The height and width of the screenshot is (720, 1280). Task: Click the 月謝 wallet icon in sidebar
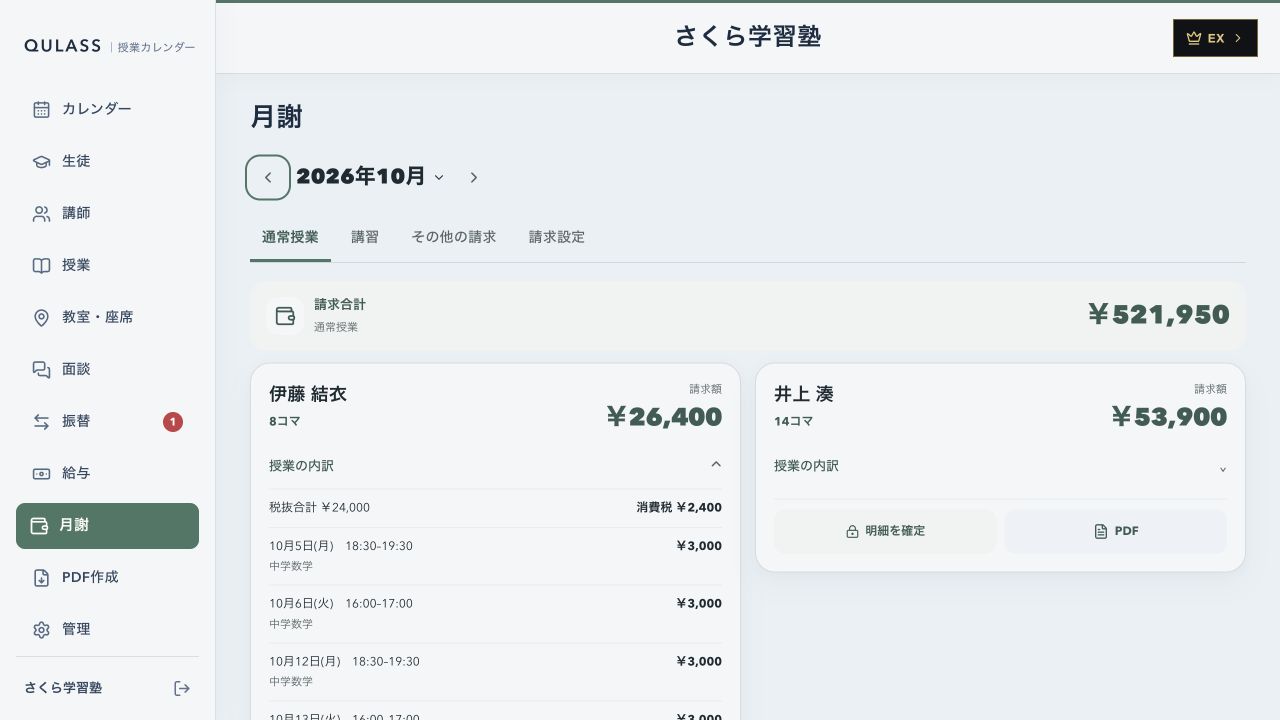[39, 525]
